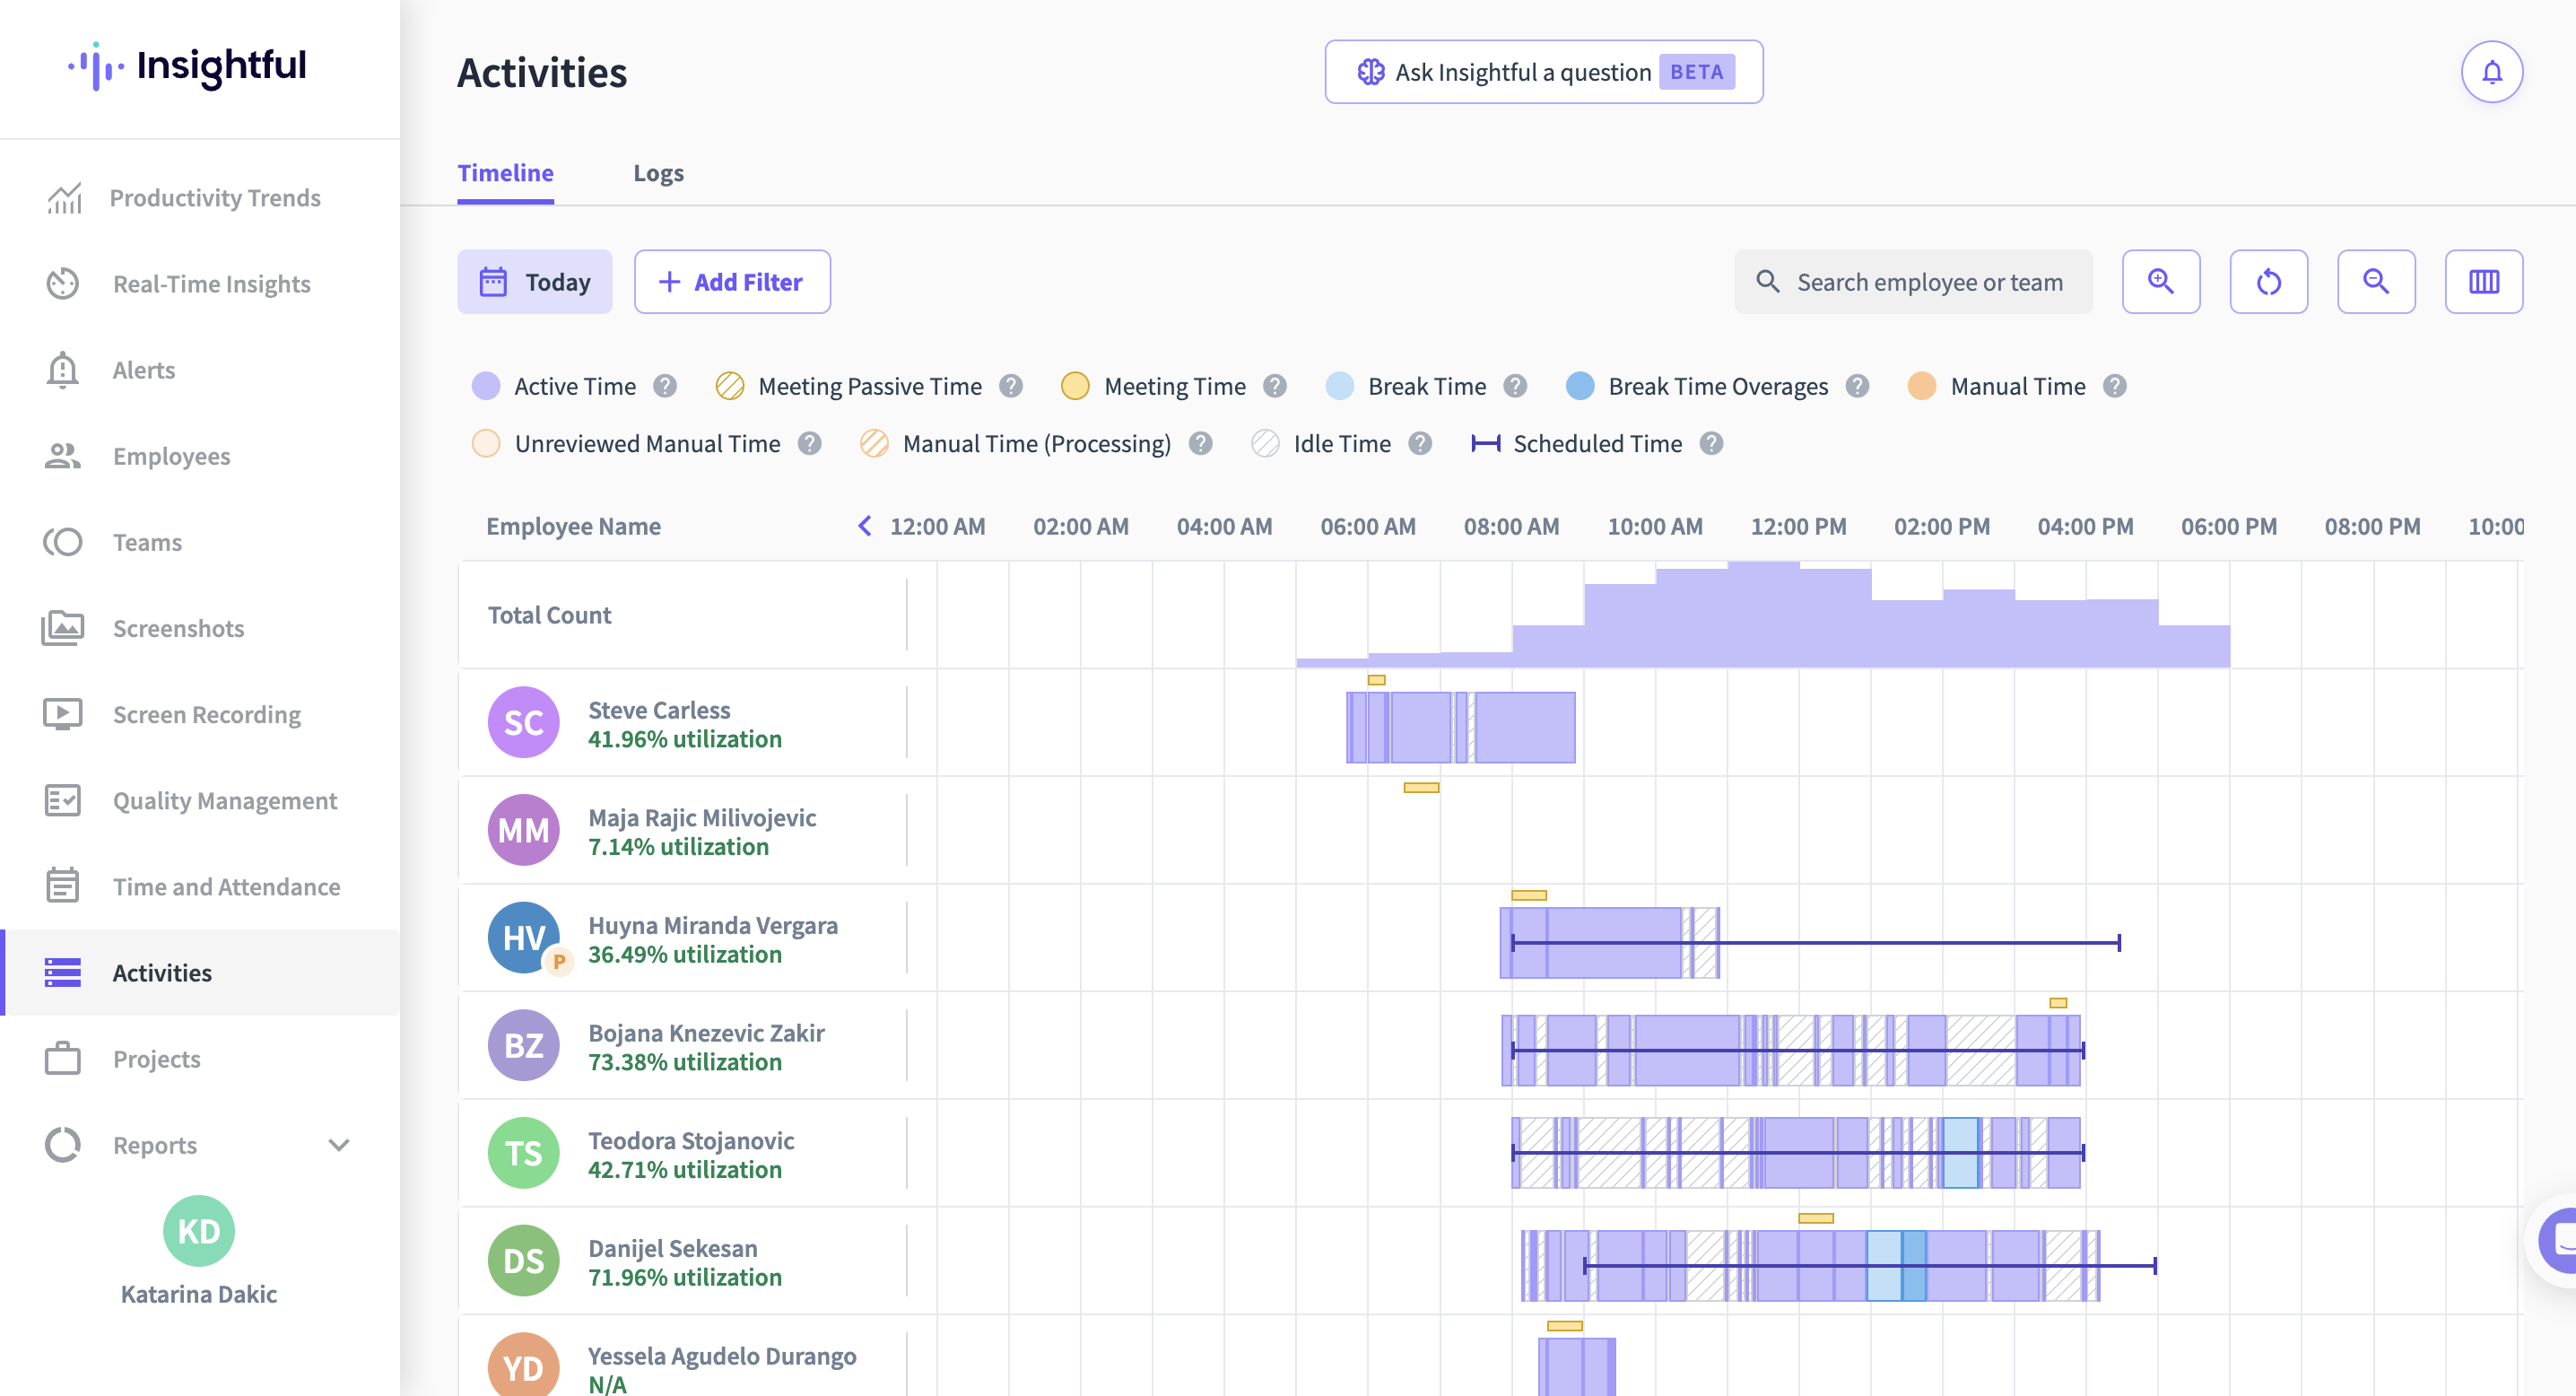Click the Screen Recording icon
Image resolution: width=2576 pixels, height=1396 pixels.
[62, 714]
